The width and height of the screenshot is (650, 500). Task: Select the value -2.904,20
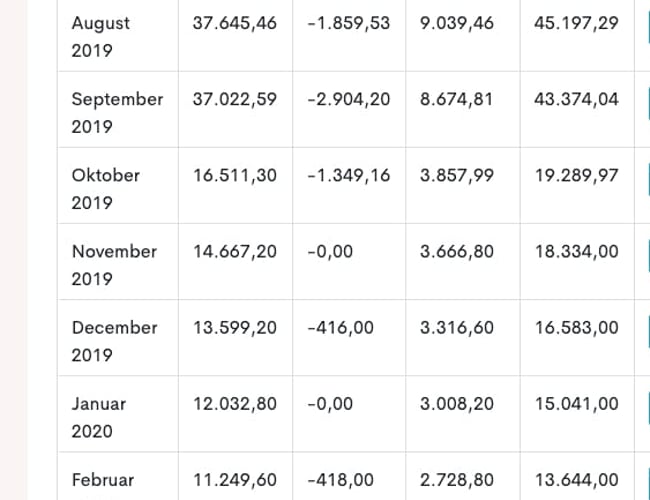coord(349,99)
